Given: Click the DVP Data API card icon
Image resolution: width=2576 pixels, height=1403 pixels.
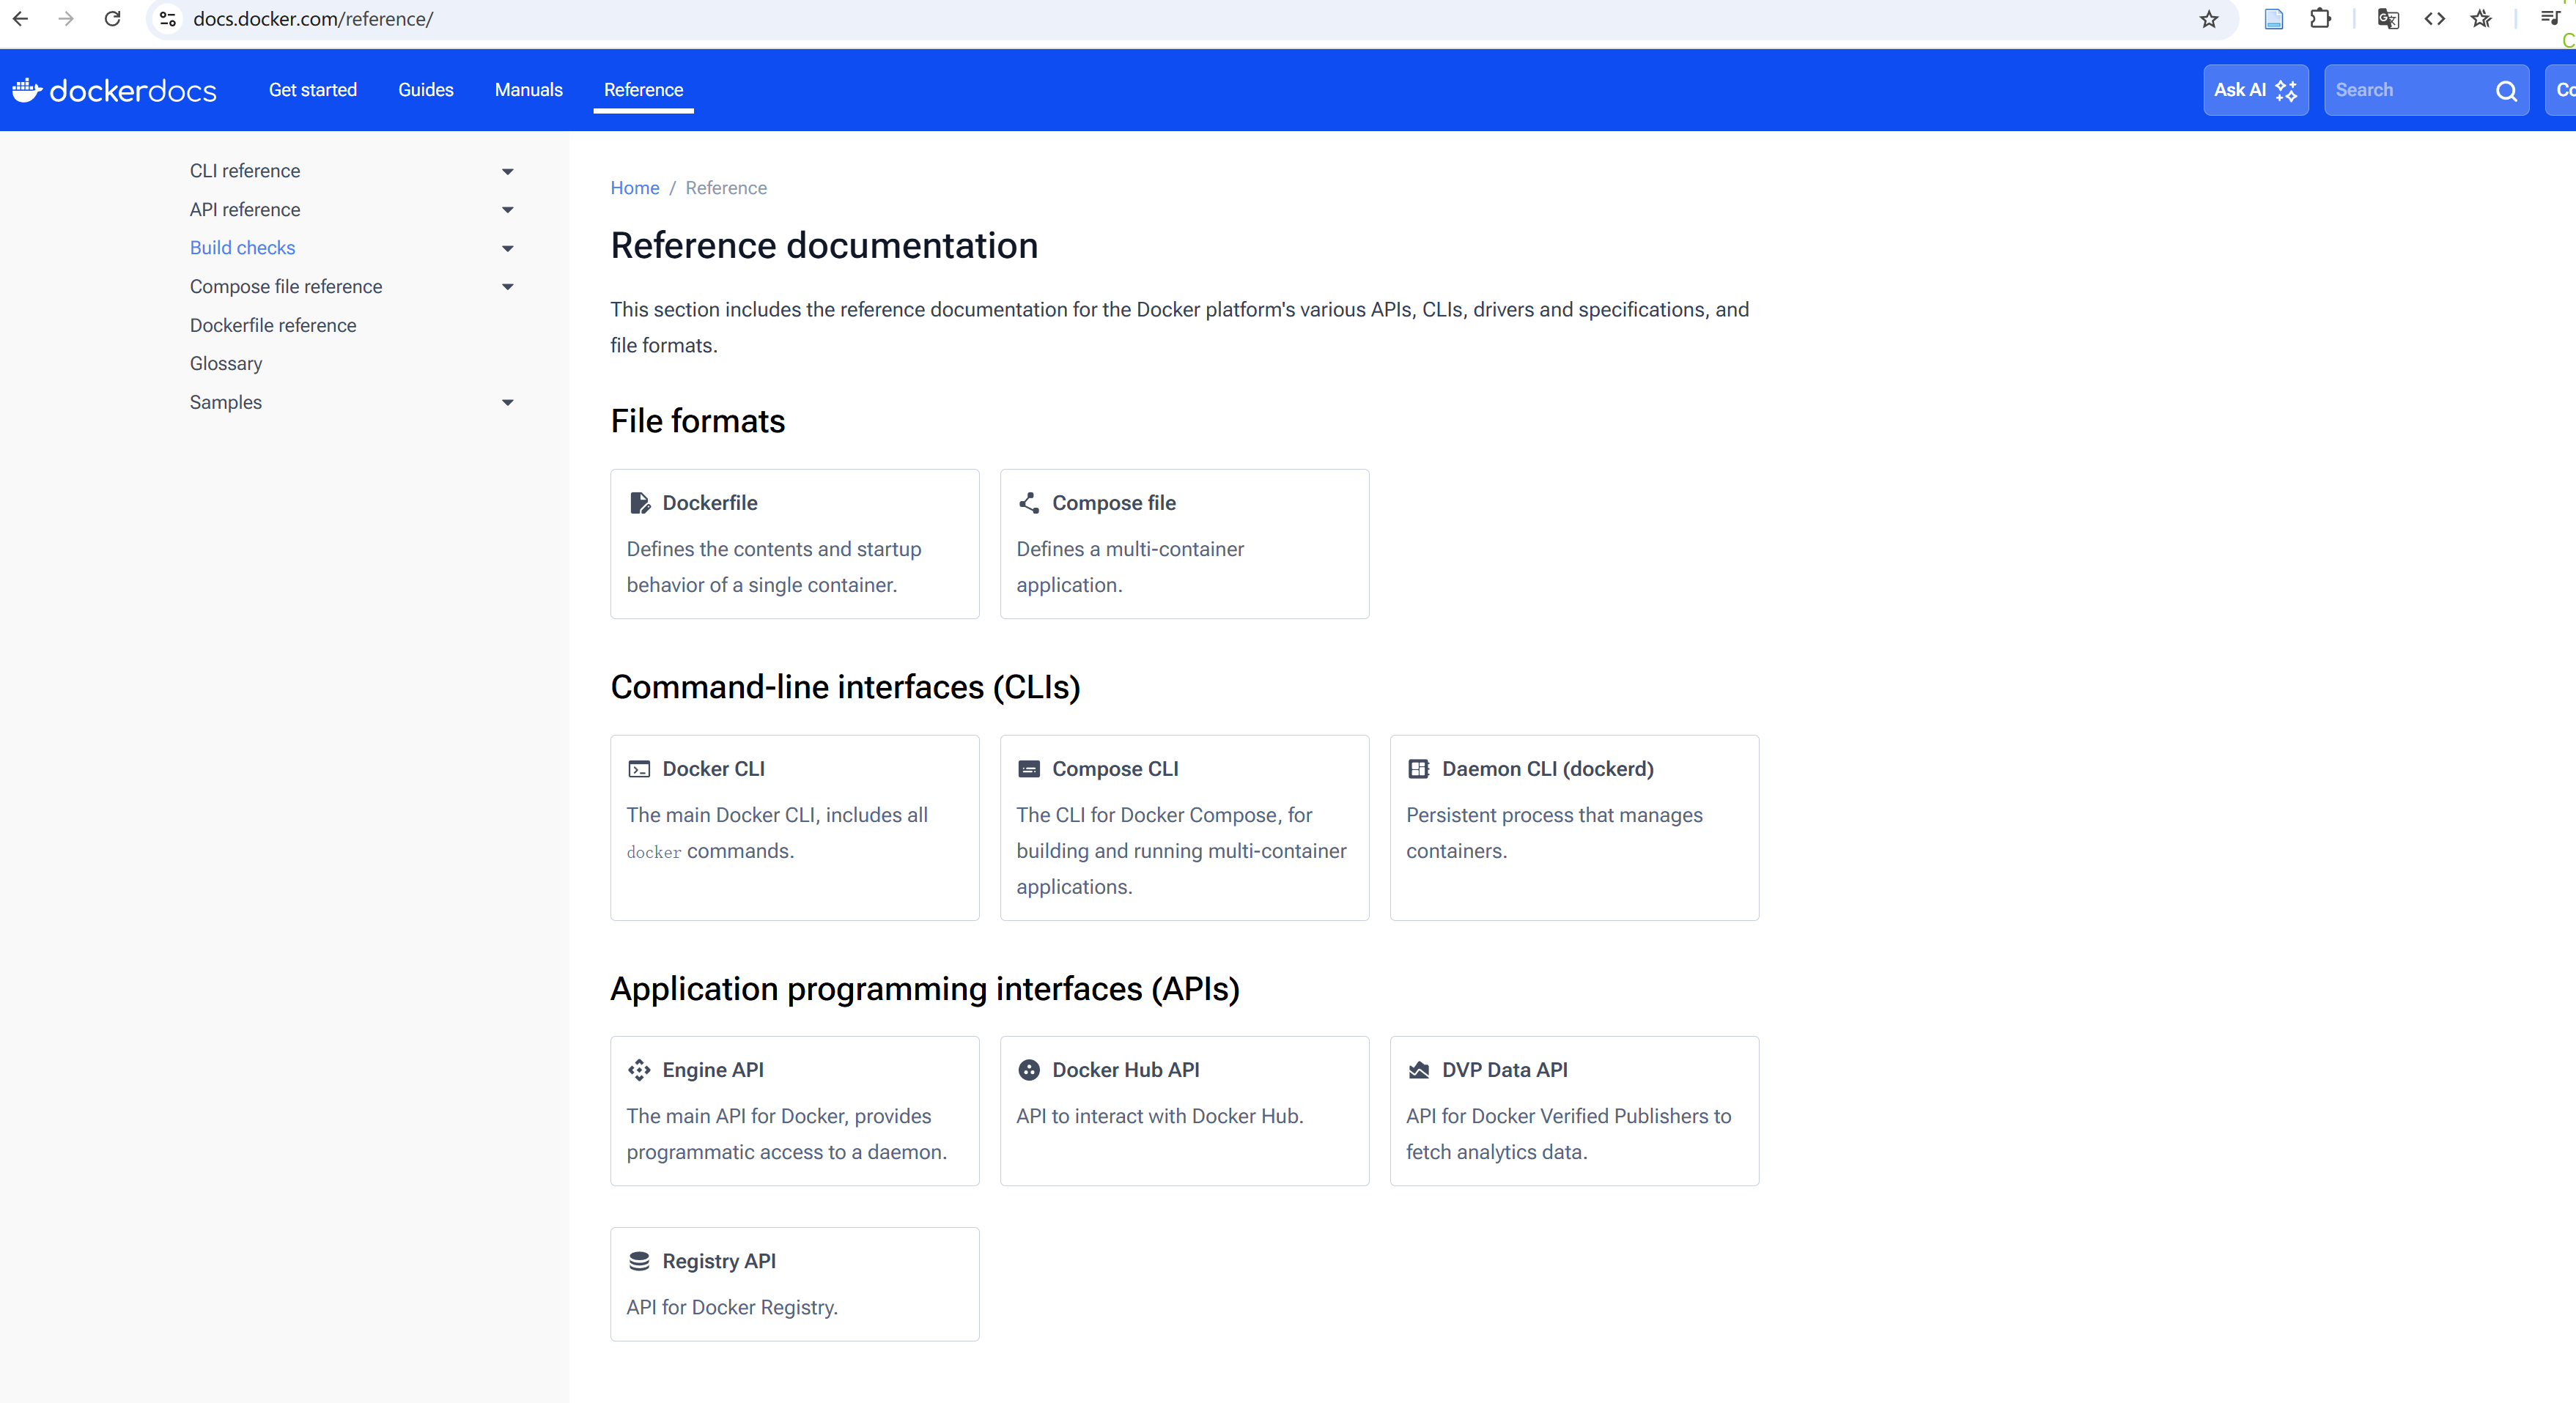Looking at the screenshot, I should (x=1419, y=1070).
